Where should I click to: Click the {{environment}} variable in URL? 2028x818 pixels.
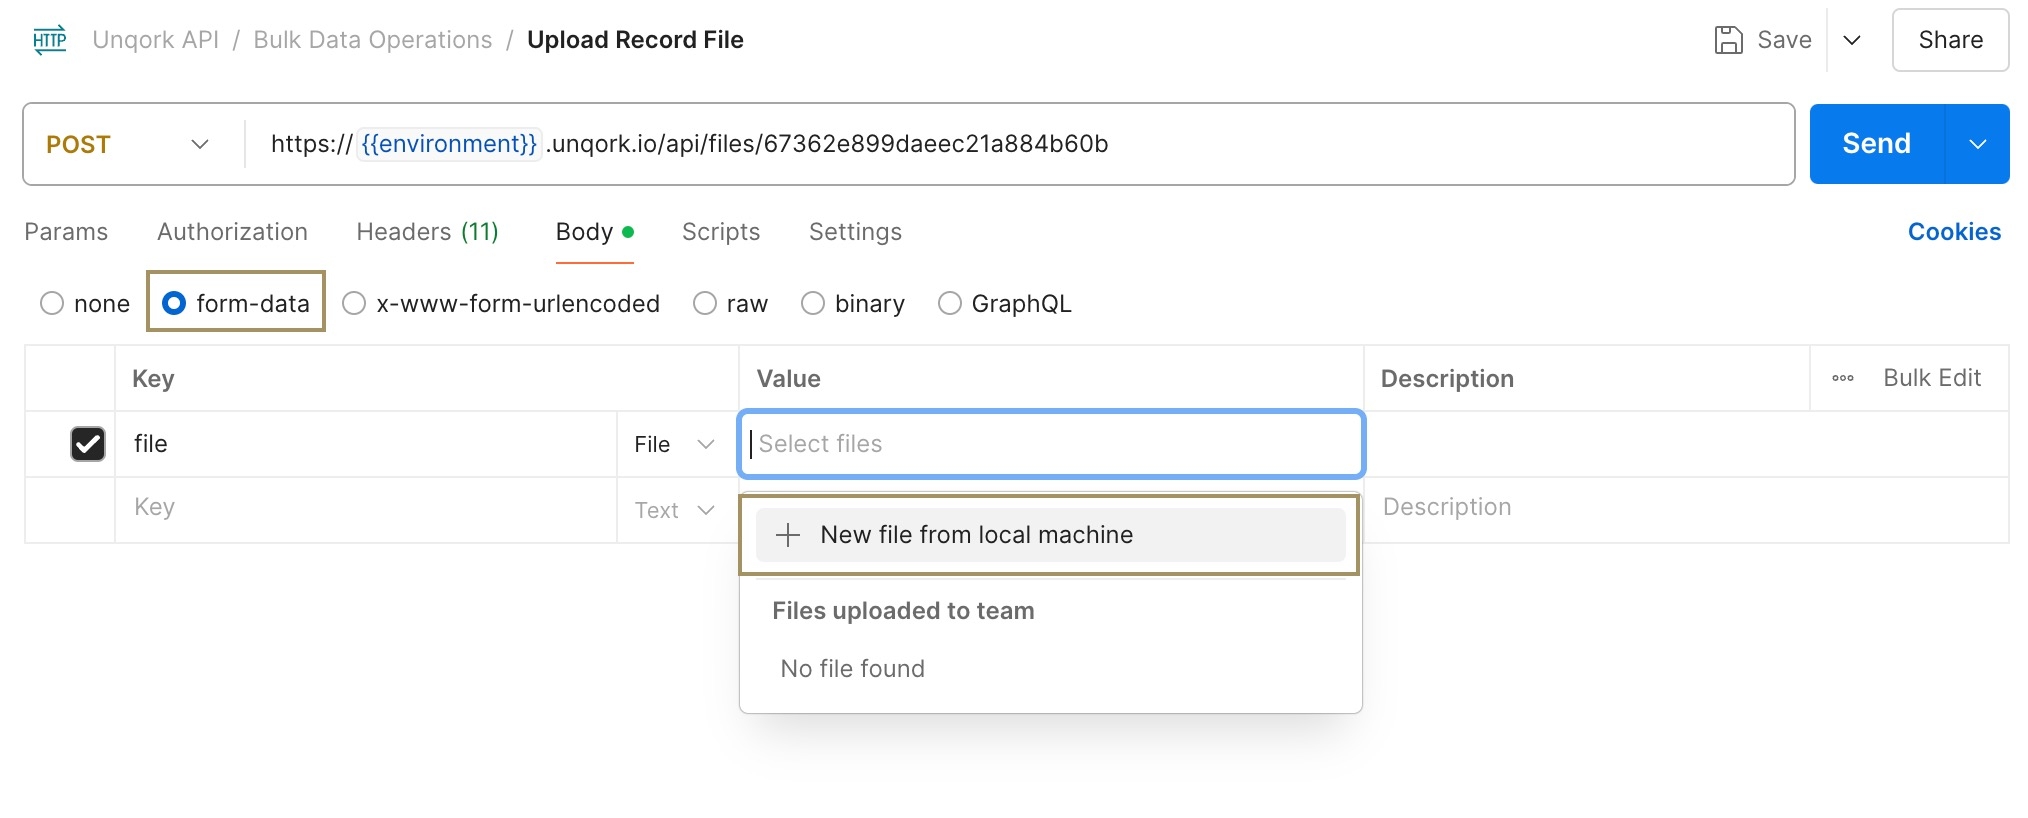point(449,144)
